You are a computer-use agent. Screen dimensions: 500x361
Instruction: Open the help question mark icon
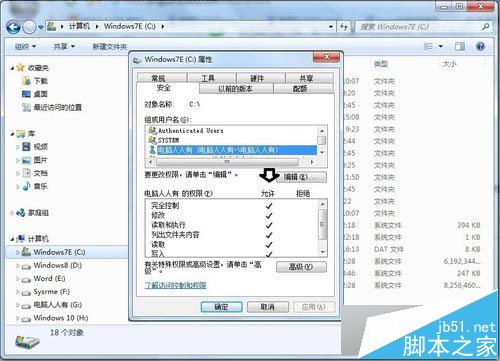click(x=480, y=46)
